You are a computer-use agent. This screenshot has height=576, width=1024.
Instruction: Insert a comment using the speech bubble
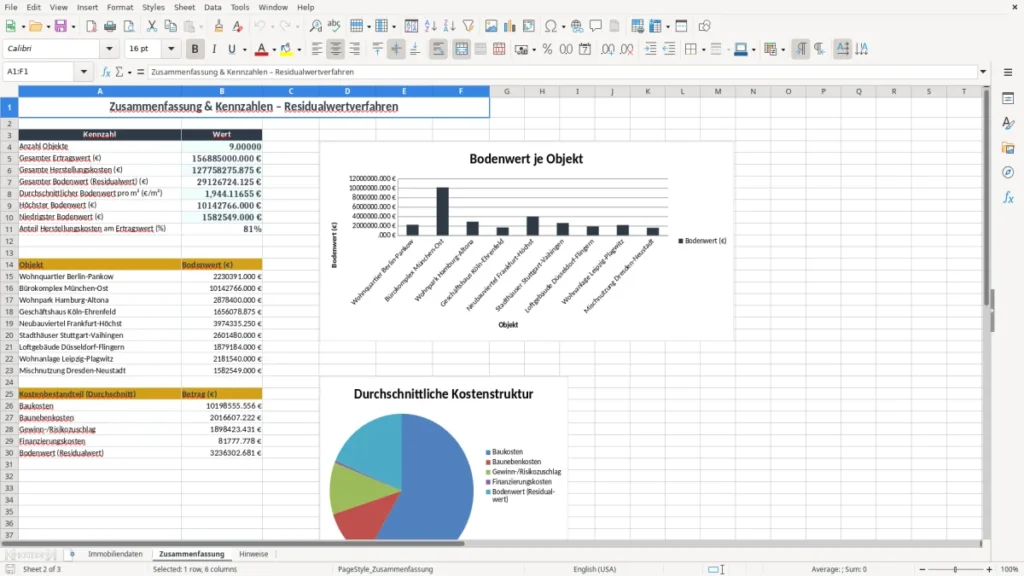pos(596,26)
